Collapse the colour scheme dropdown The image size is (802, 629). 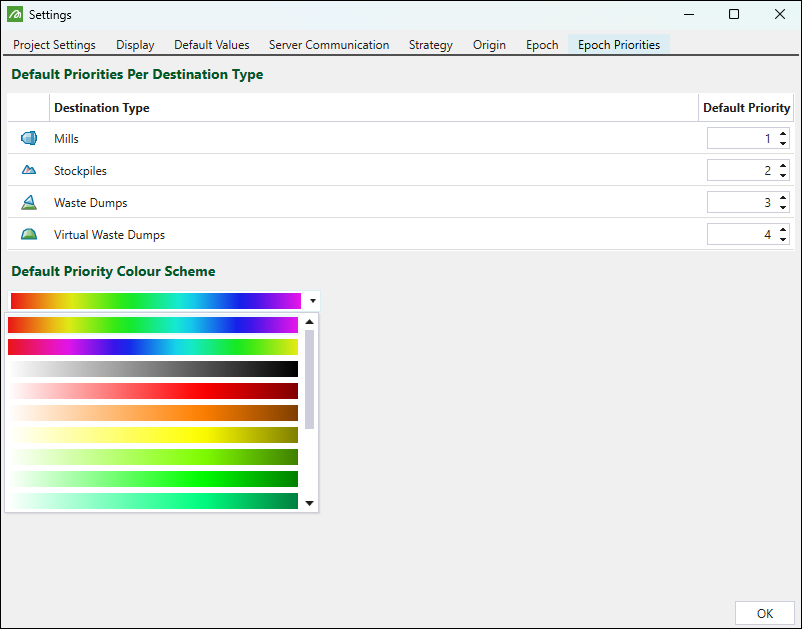coord(313,301)
